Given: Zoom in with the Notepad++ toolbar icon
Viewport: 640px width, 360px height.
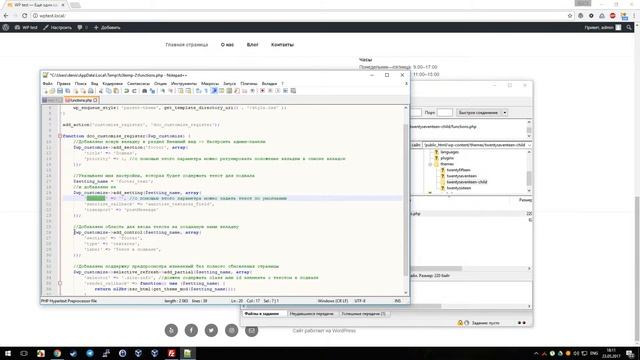Looking at the screenshot, I should (x=163, y=91).
